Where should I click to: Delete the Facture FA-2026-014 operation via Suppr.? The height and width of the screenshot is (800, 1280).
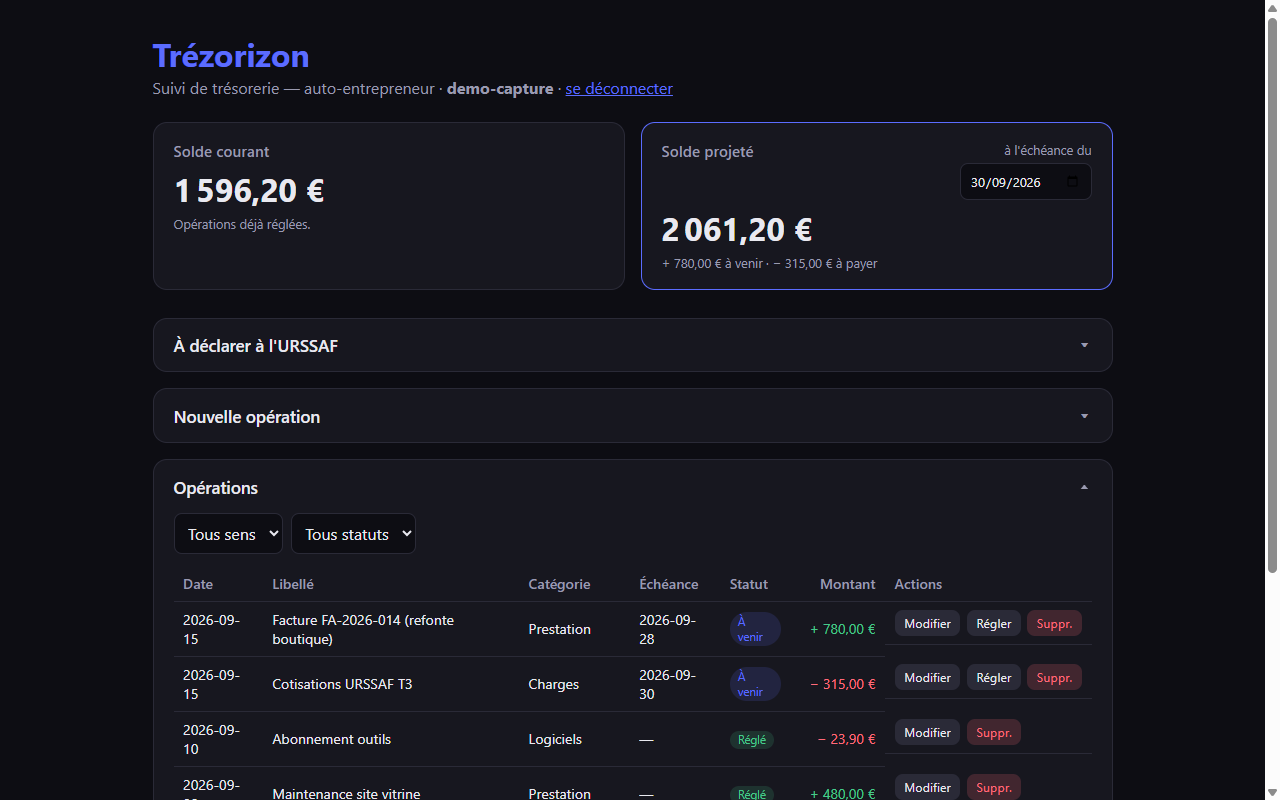1054,623
